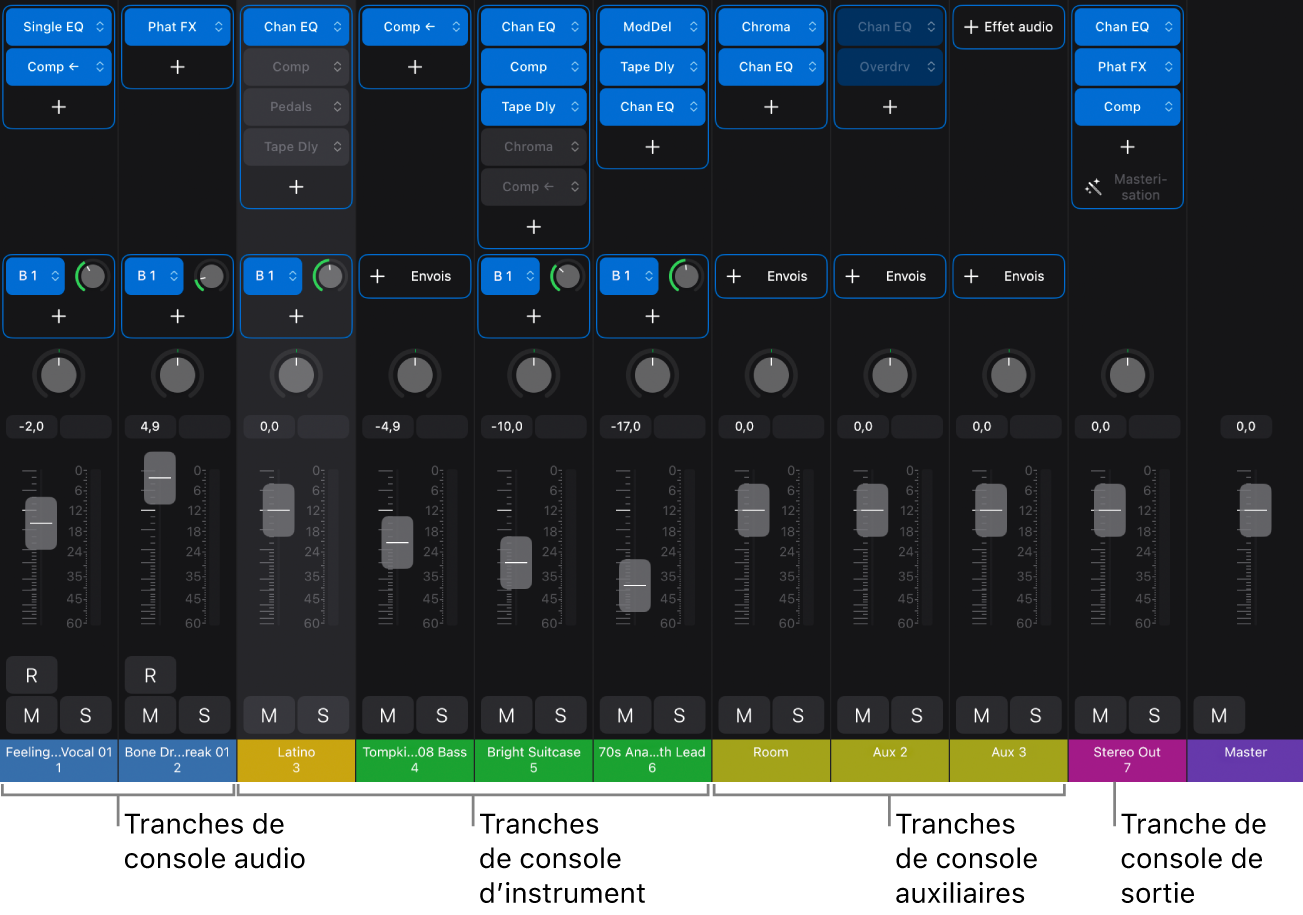
Task: Click the volume value field showing -17,0
Action: (x=624, y=426)
